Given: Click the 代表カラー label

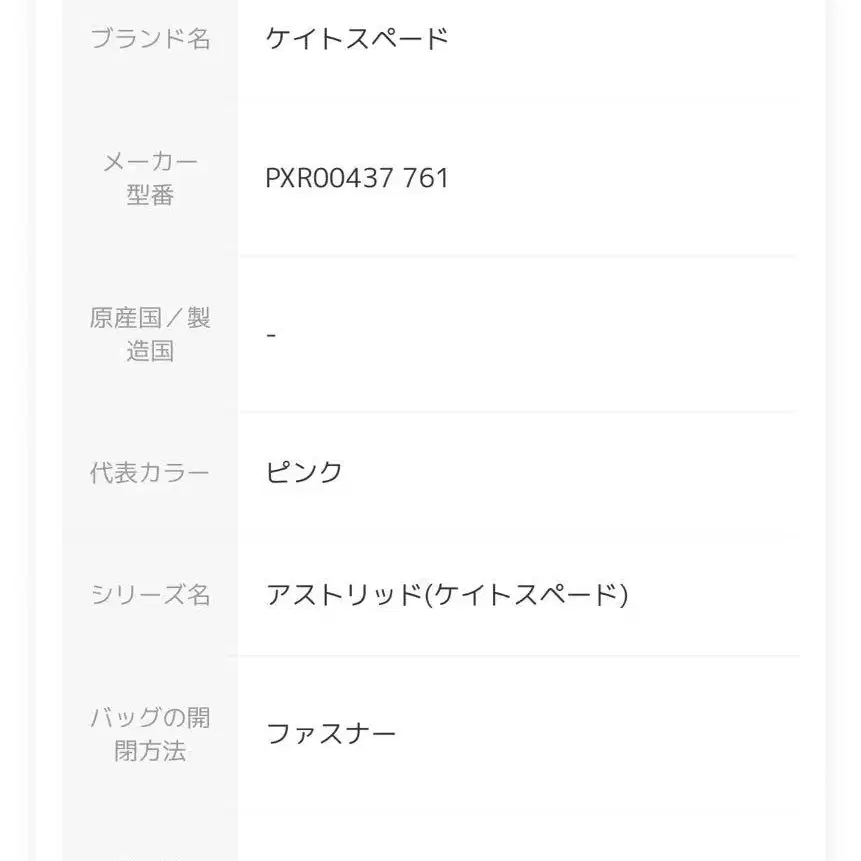Looking at the screenshot, I should click(x=150, y=472).
